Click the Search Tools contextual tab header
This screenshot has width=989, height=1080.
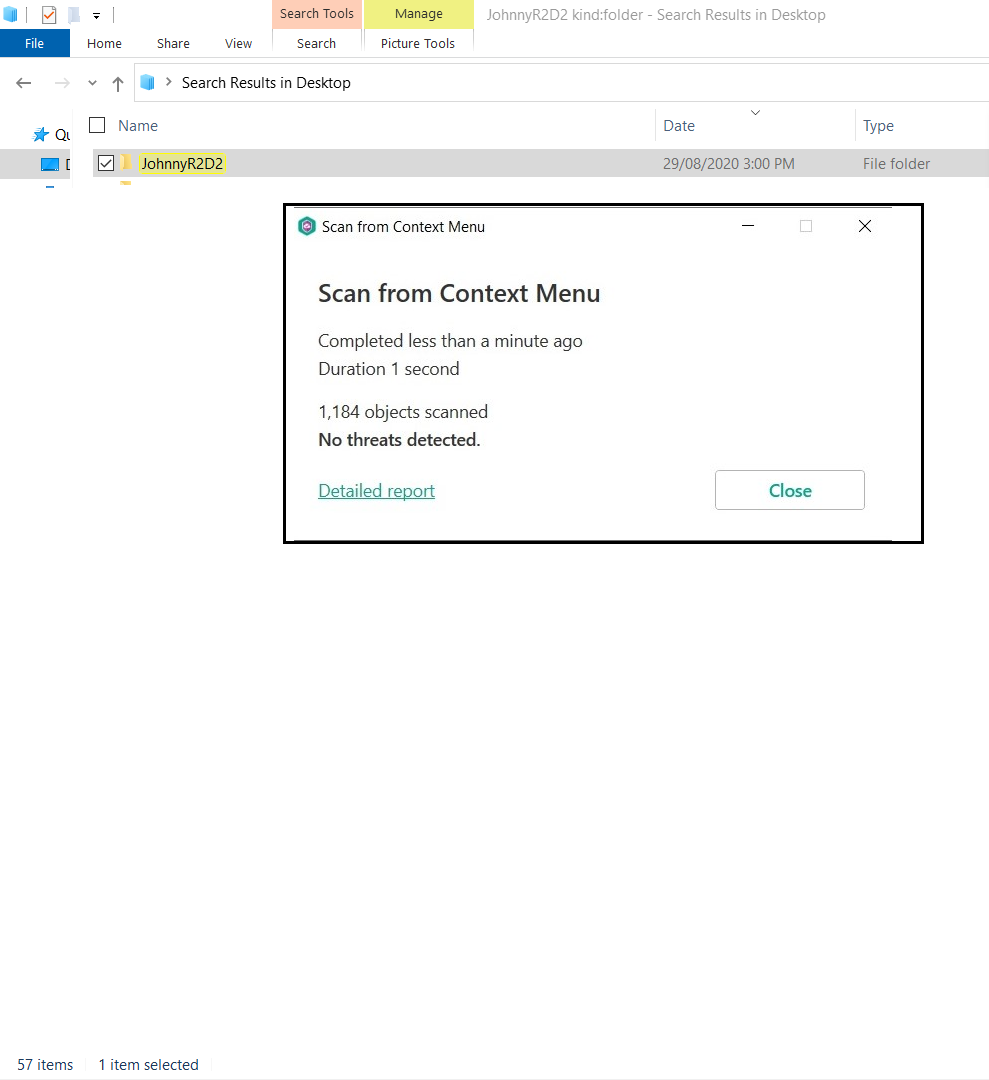click(317, 14)
